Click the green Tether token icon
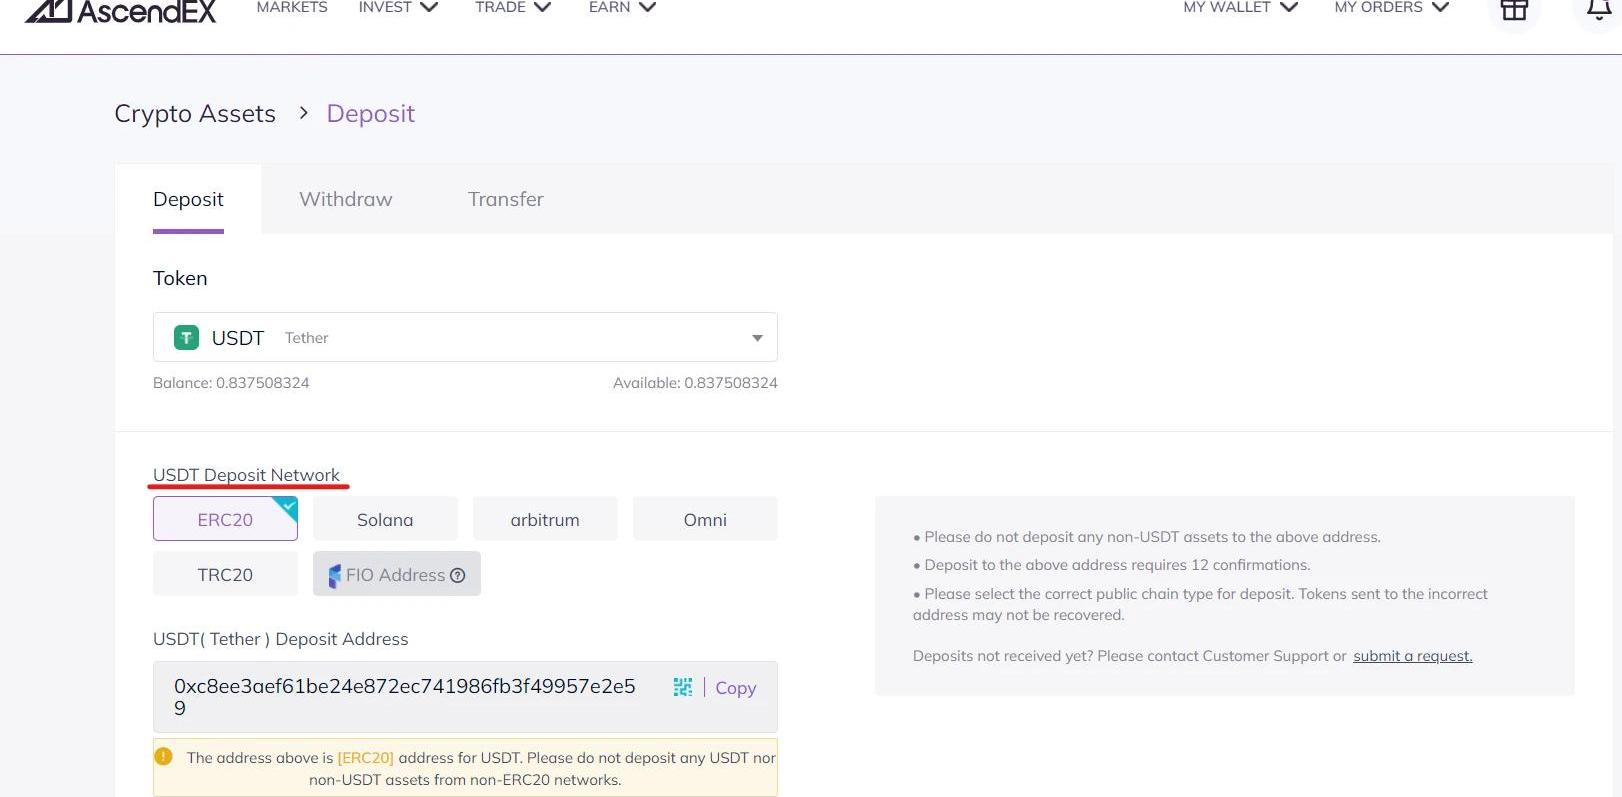Viewport: 1622px width, 797px height. (186, 338)
